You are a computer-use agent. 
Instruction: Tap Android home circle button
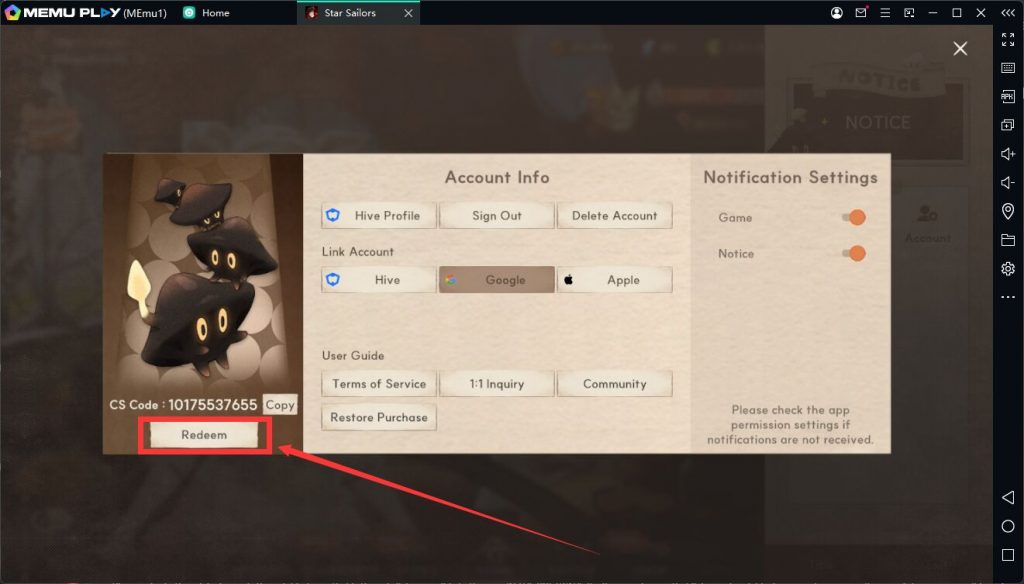[x=1008, y=527]
